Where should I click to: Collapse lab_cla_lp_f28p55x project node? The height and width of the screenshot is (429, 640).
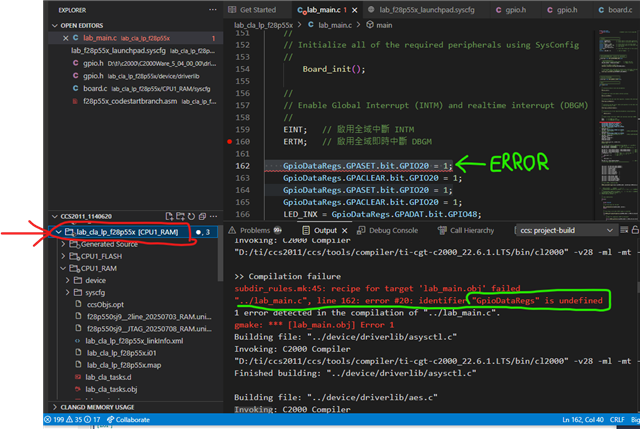point(59,232)
